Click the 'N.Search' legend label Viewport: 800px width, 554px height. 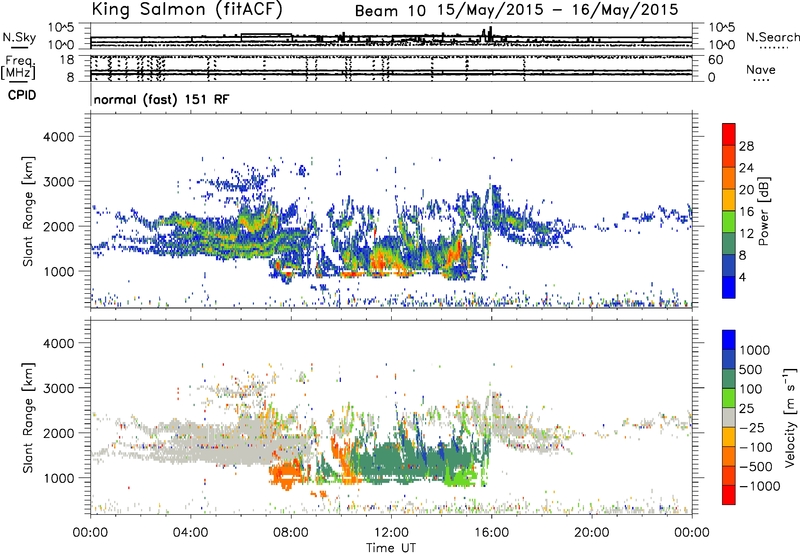[772, 37]
